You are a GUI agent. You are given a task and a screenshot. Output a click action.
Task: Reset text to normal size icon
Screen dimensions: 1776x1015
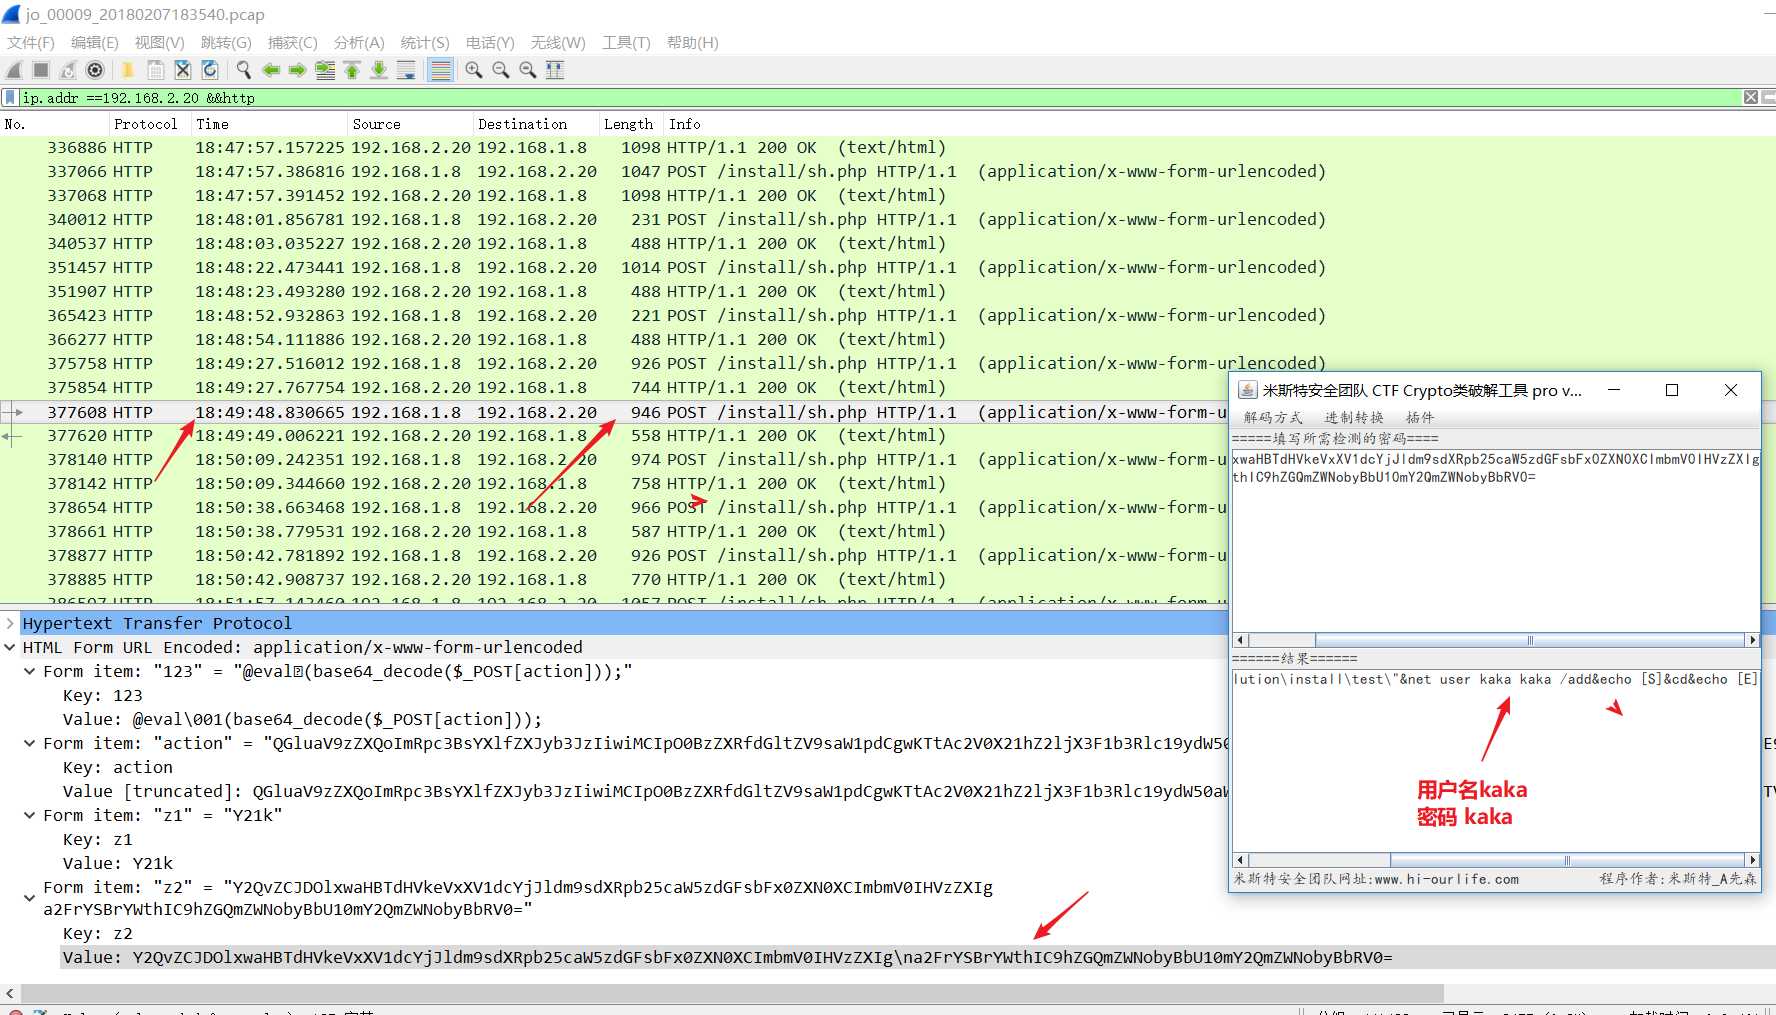[x=528, y=70]
